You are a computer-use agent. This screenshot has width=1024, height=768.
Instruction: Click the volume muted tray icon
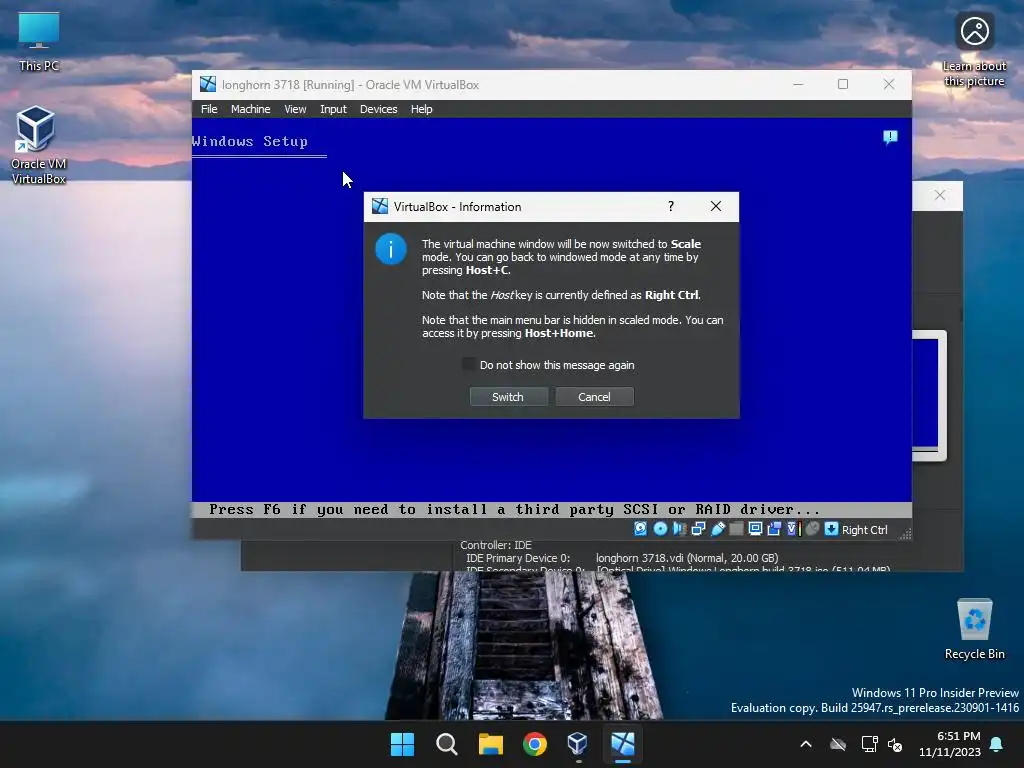(895, 744)
